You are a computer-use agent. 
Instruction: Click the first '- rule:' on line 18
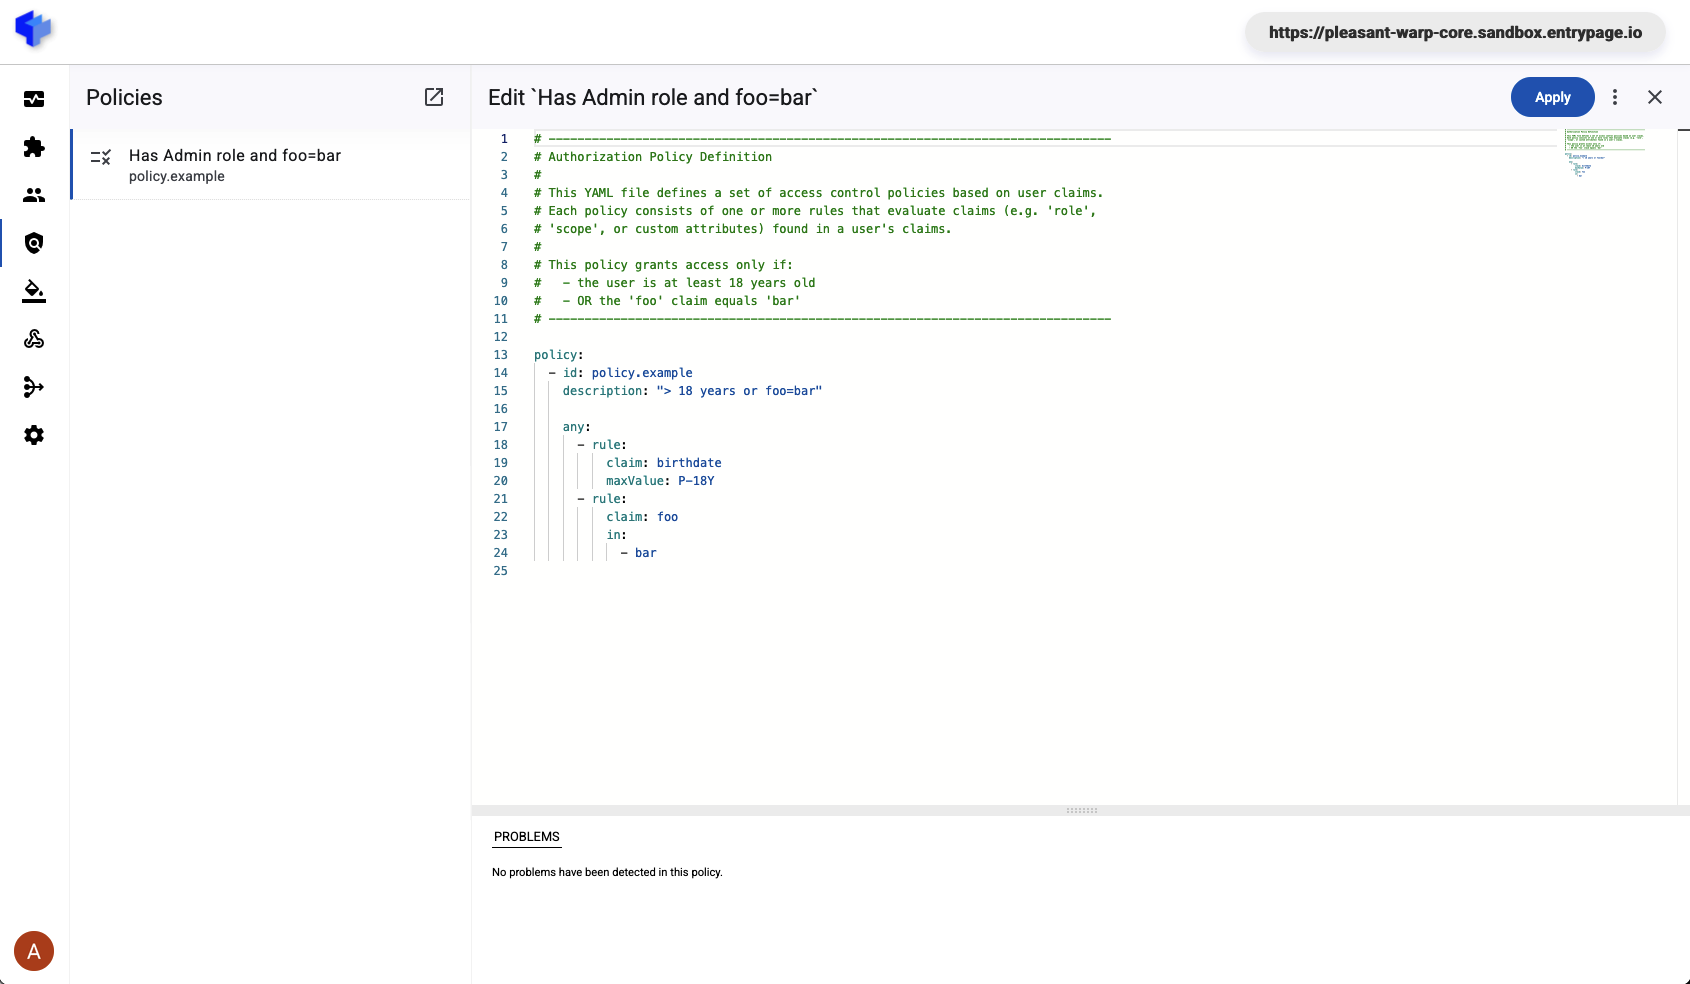pyautogui.click(x=602, y=445)
